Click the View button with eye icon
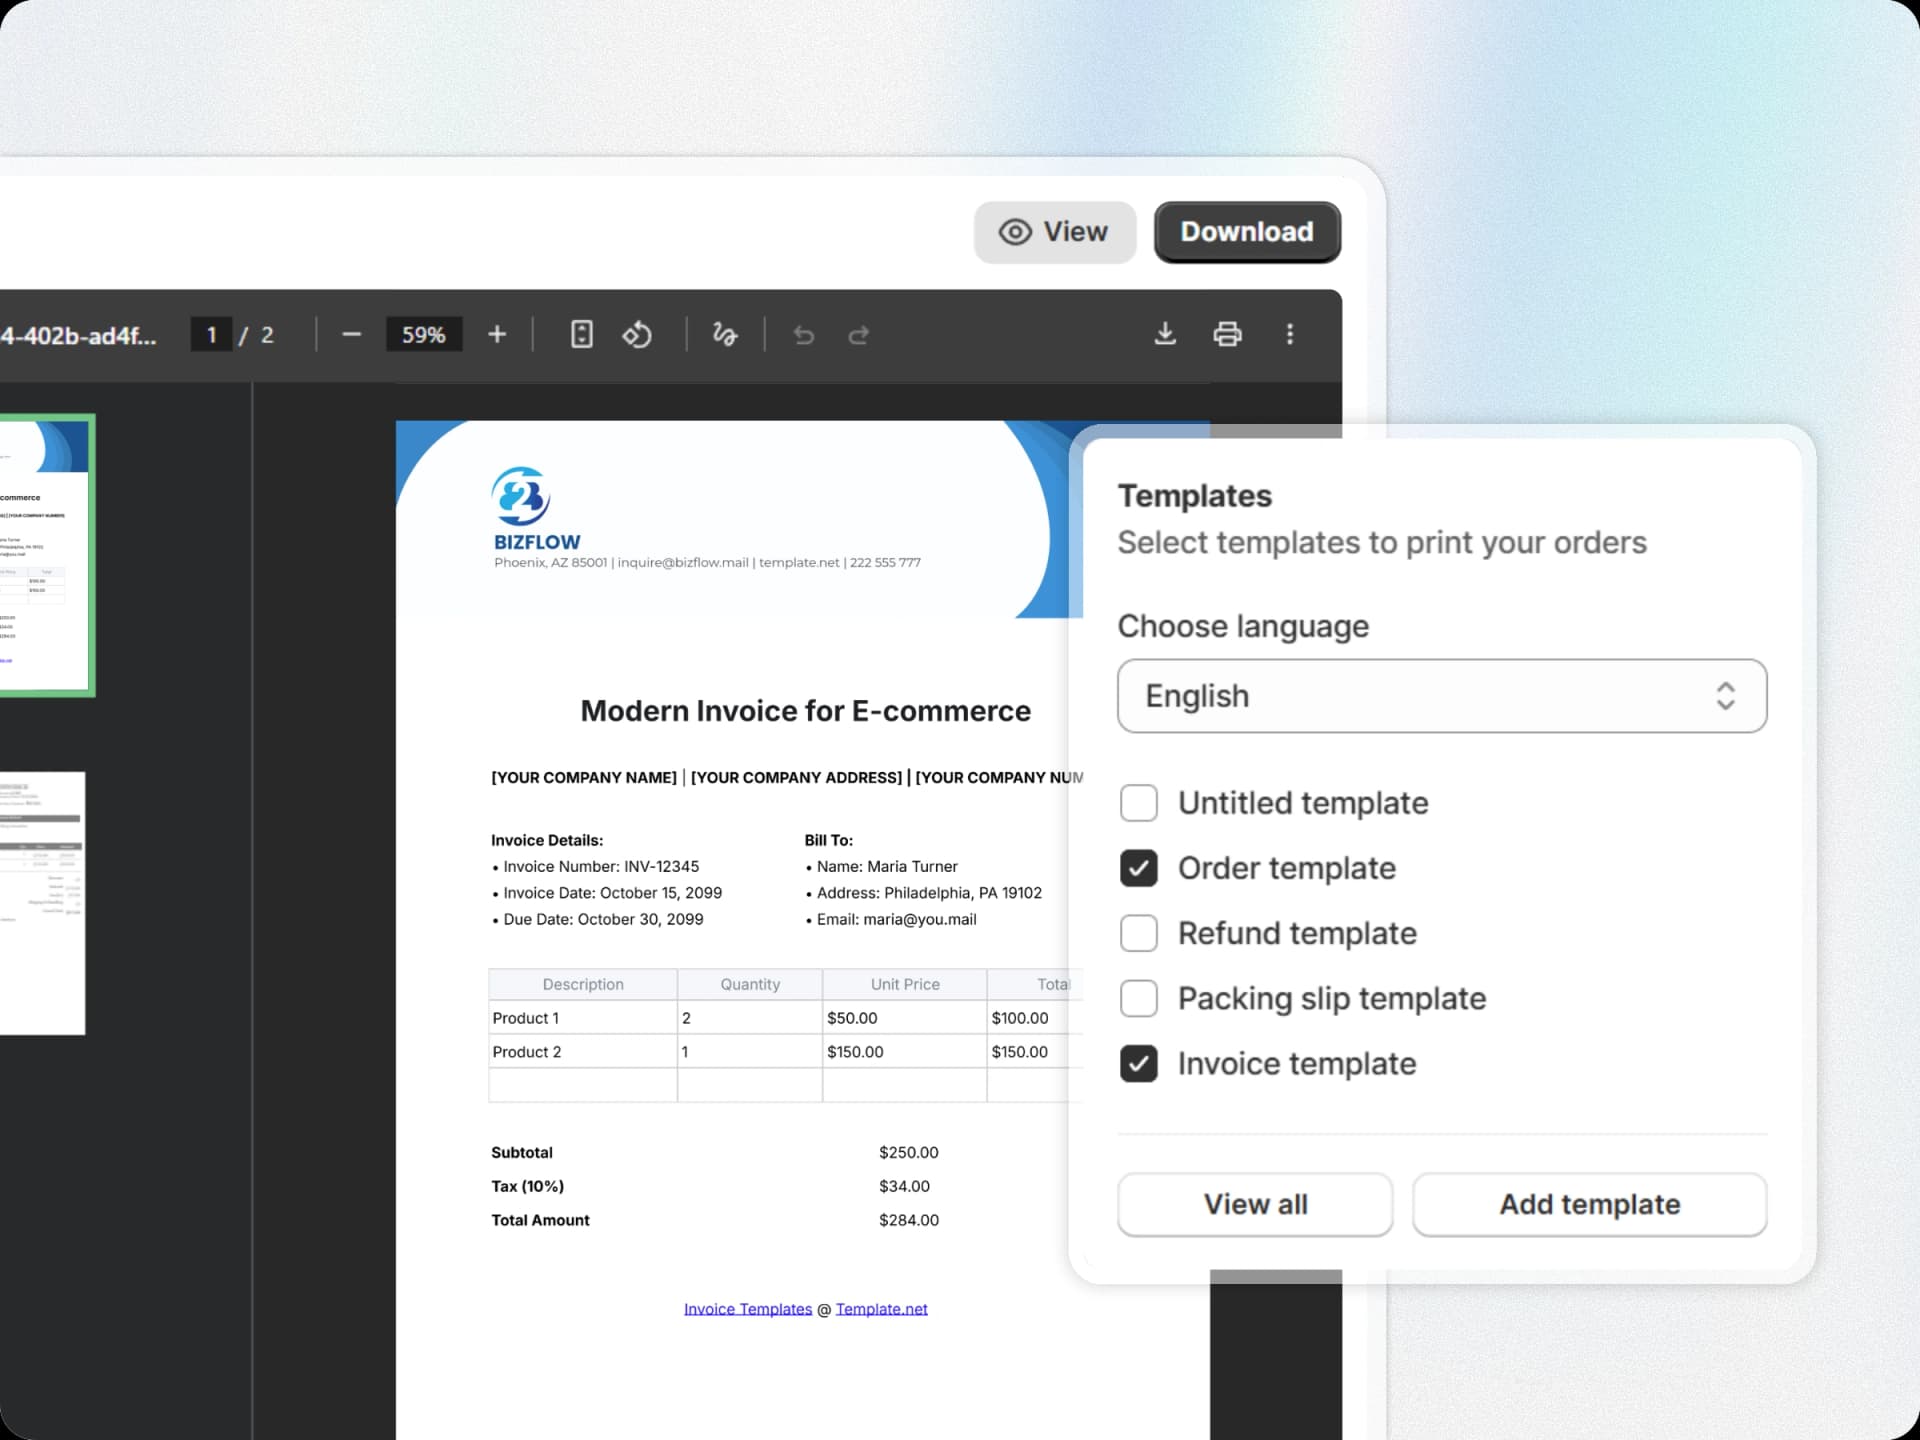The image size is (1920, 1440). coord(1054,232)
